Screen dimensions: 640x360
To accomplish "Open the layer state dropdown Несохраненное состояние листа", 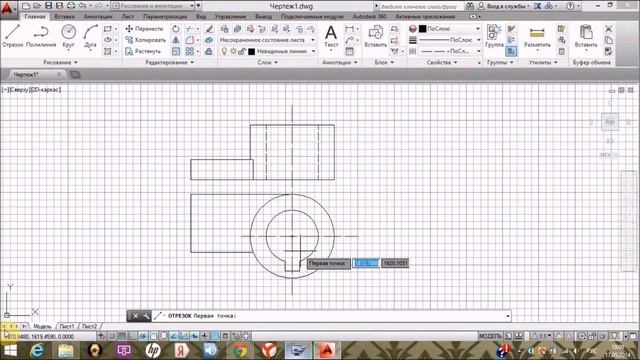I will point(267,40).
